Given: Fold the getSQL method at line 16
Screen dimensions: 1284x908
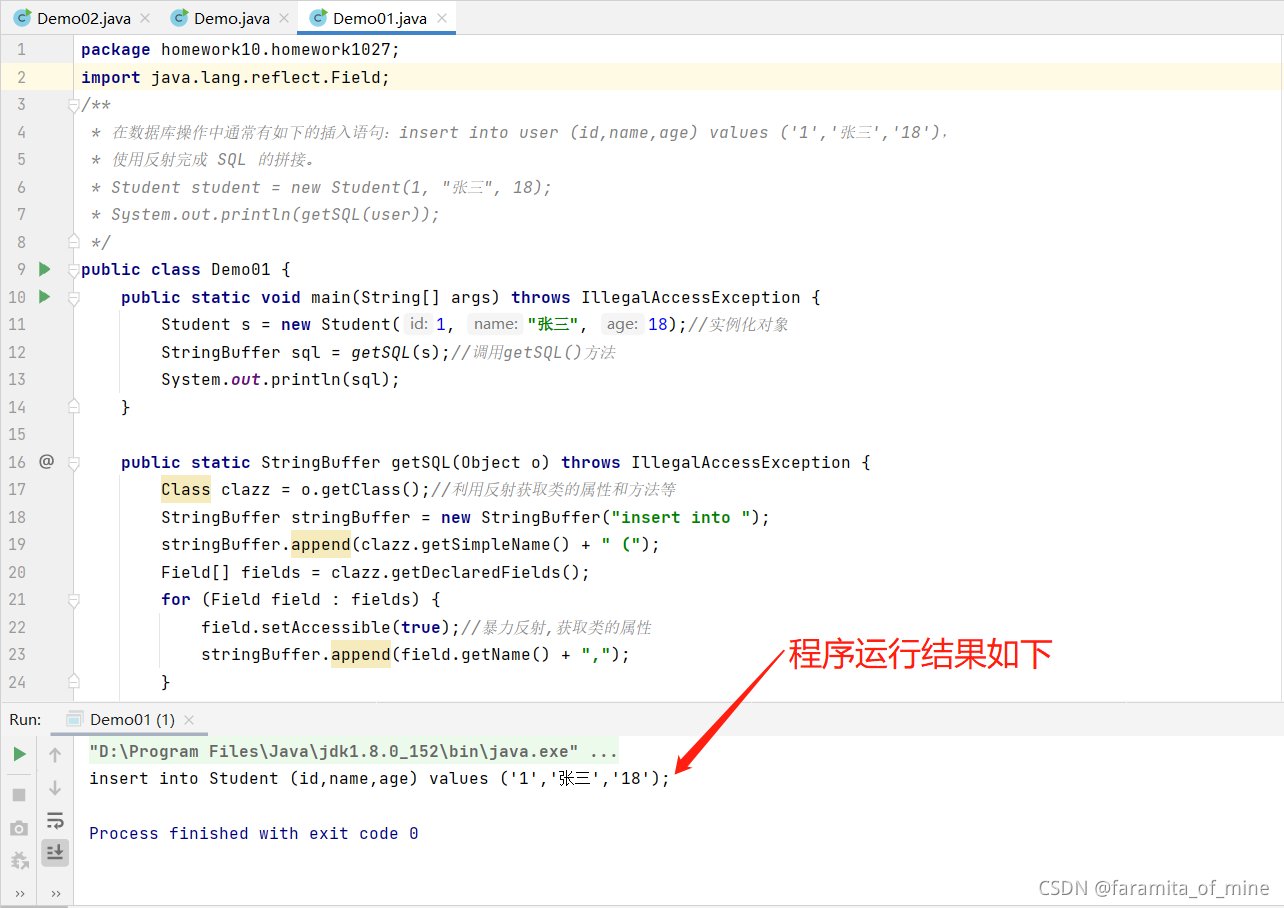Looking at the screenshot, I should 73,462.
